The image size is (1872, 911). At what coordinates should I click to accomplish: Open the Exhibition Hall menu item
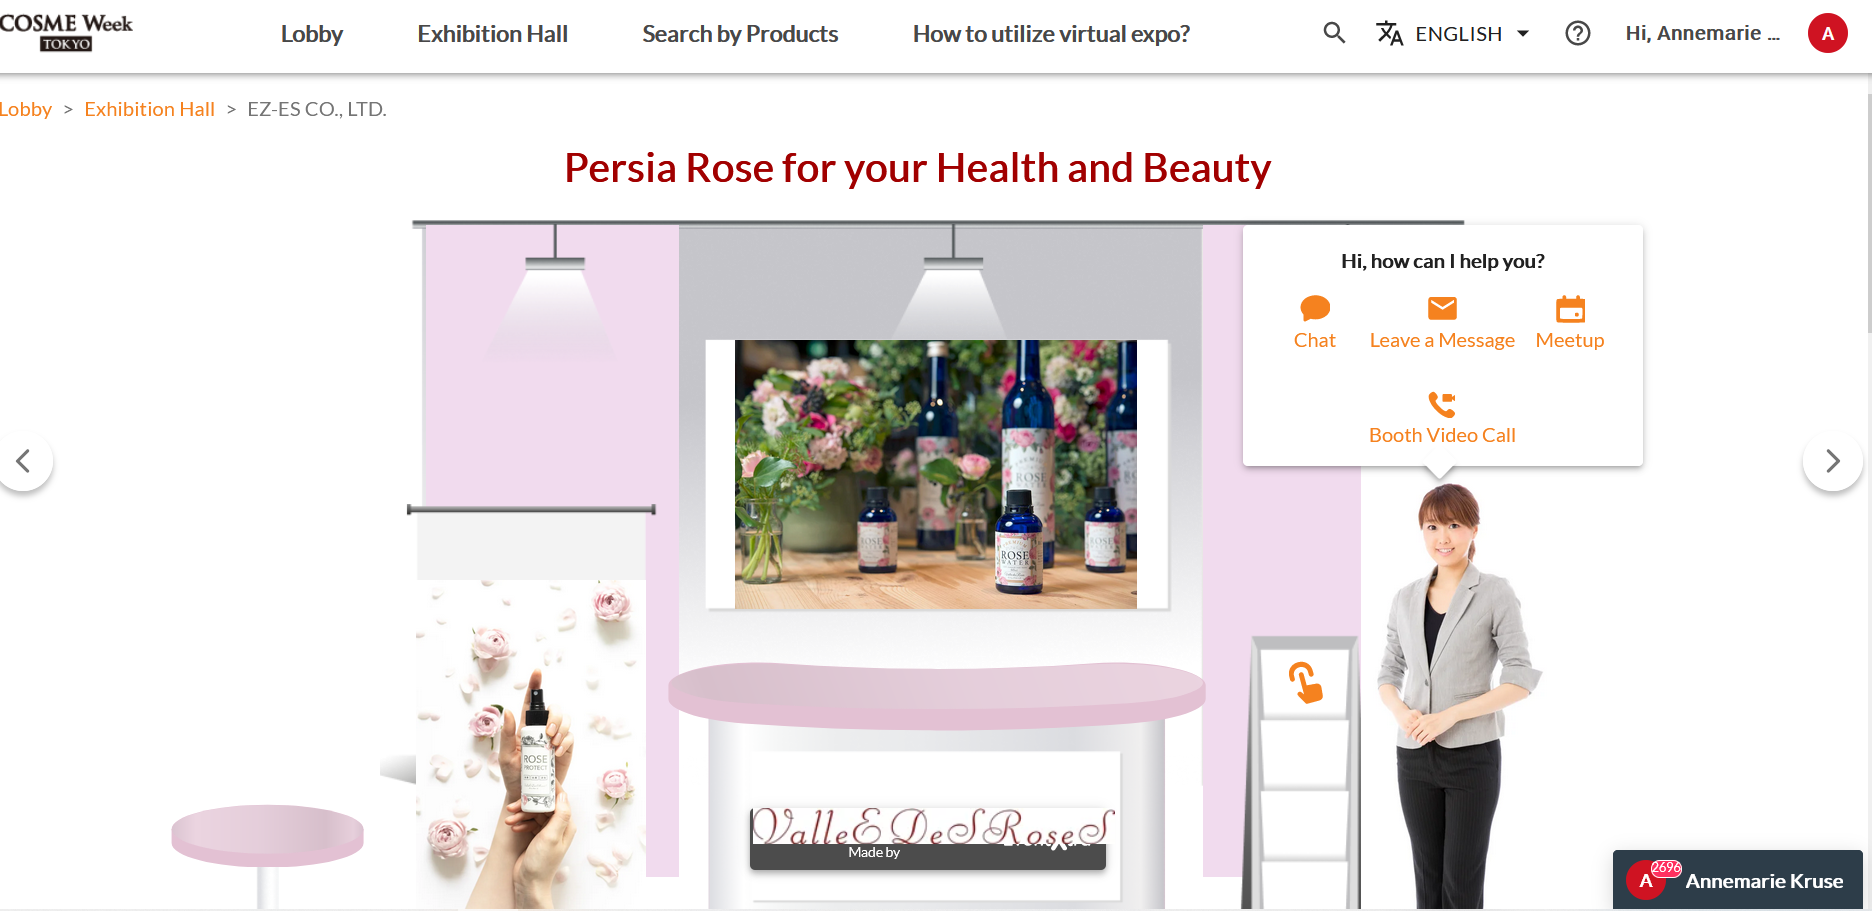492,34
